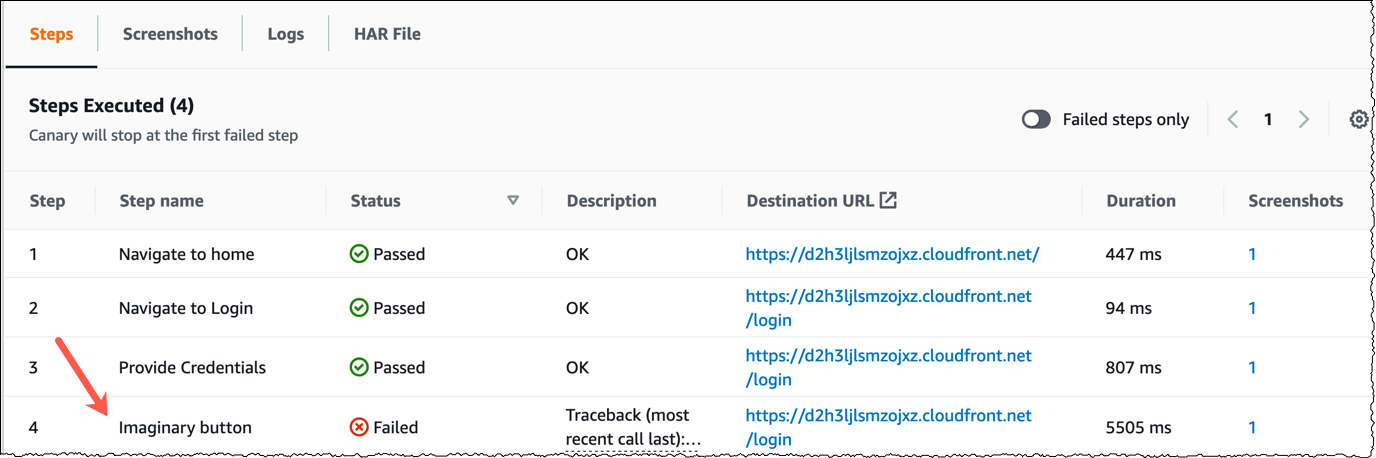This screenshot has width=1376, height=458.
Task: Open the login URL link for Provide Credentials step
Action: coord(889,367)
